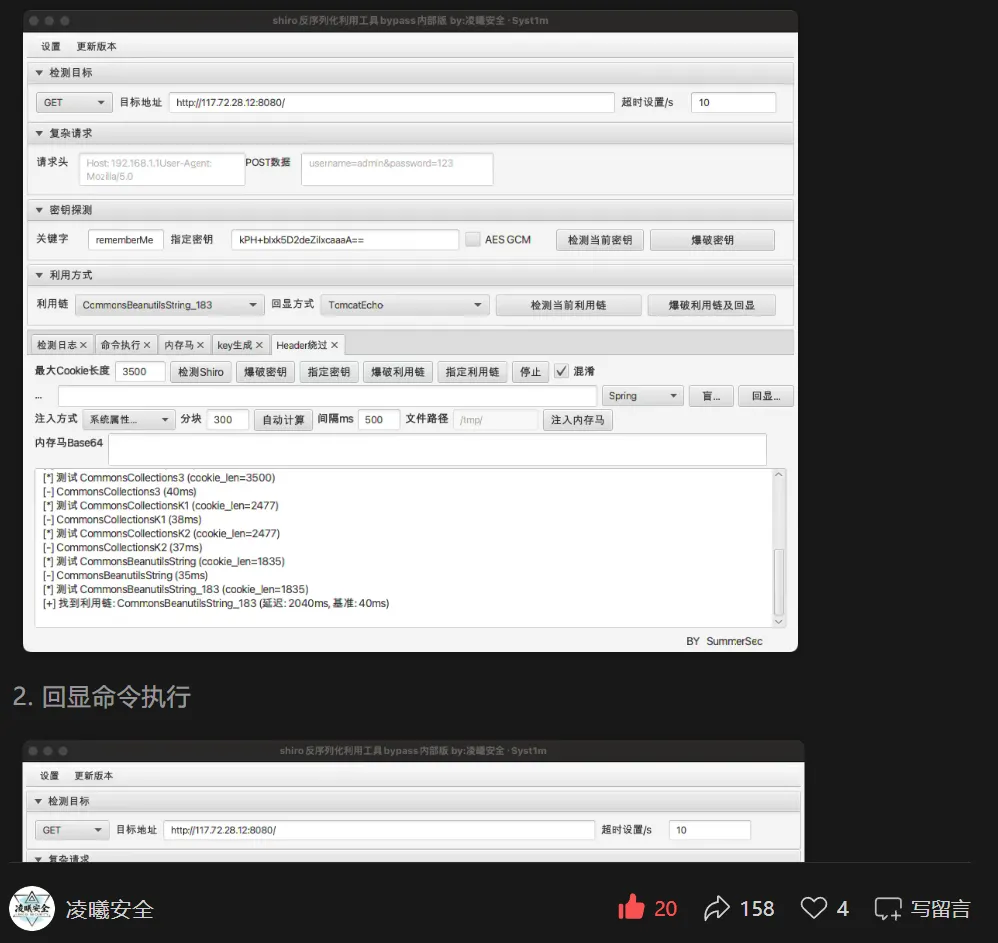Image resolution: width=998 pixels, height=943 pixels.
Task: Click the 爆破利用链 button
Action: [x=398, y=372]
